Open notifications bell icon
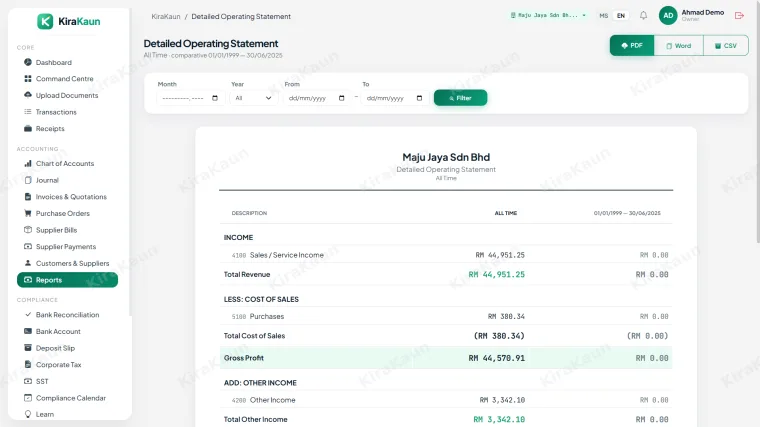 click(x=643, y=16)
